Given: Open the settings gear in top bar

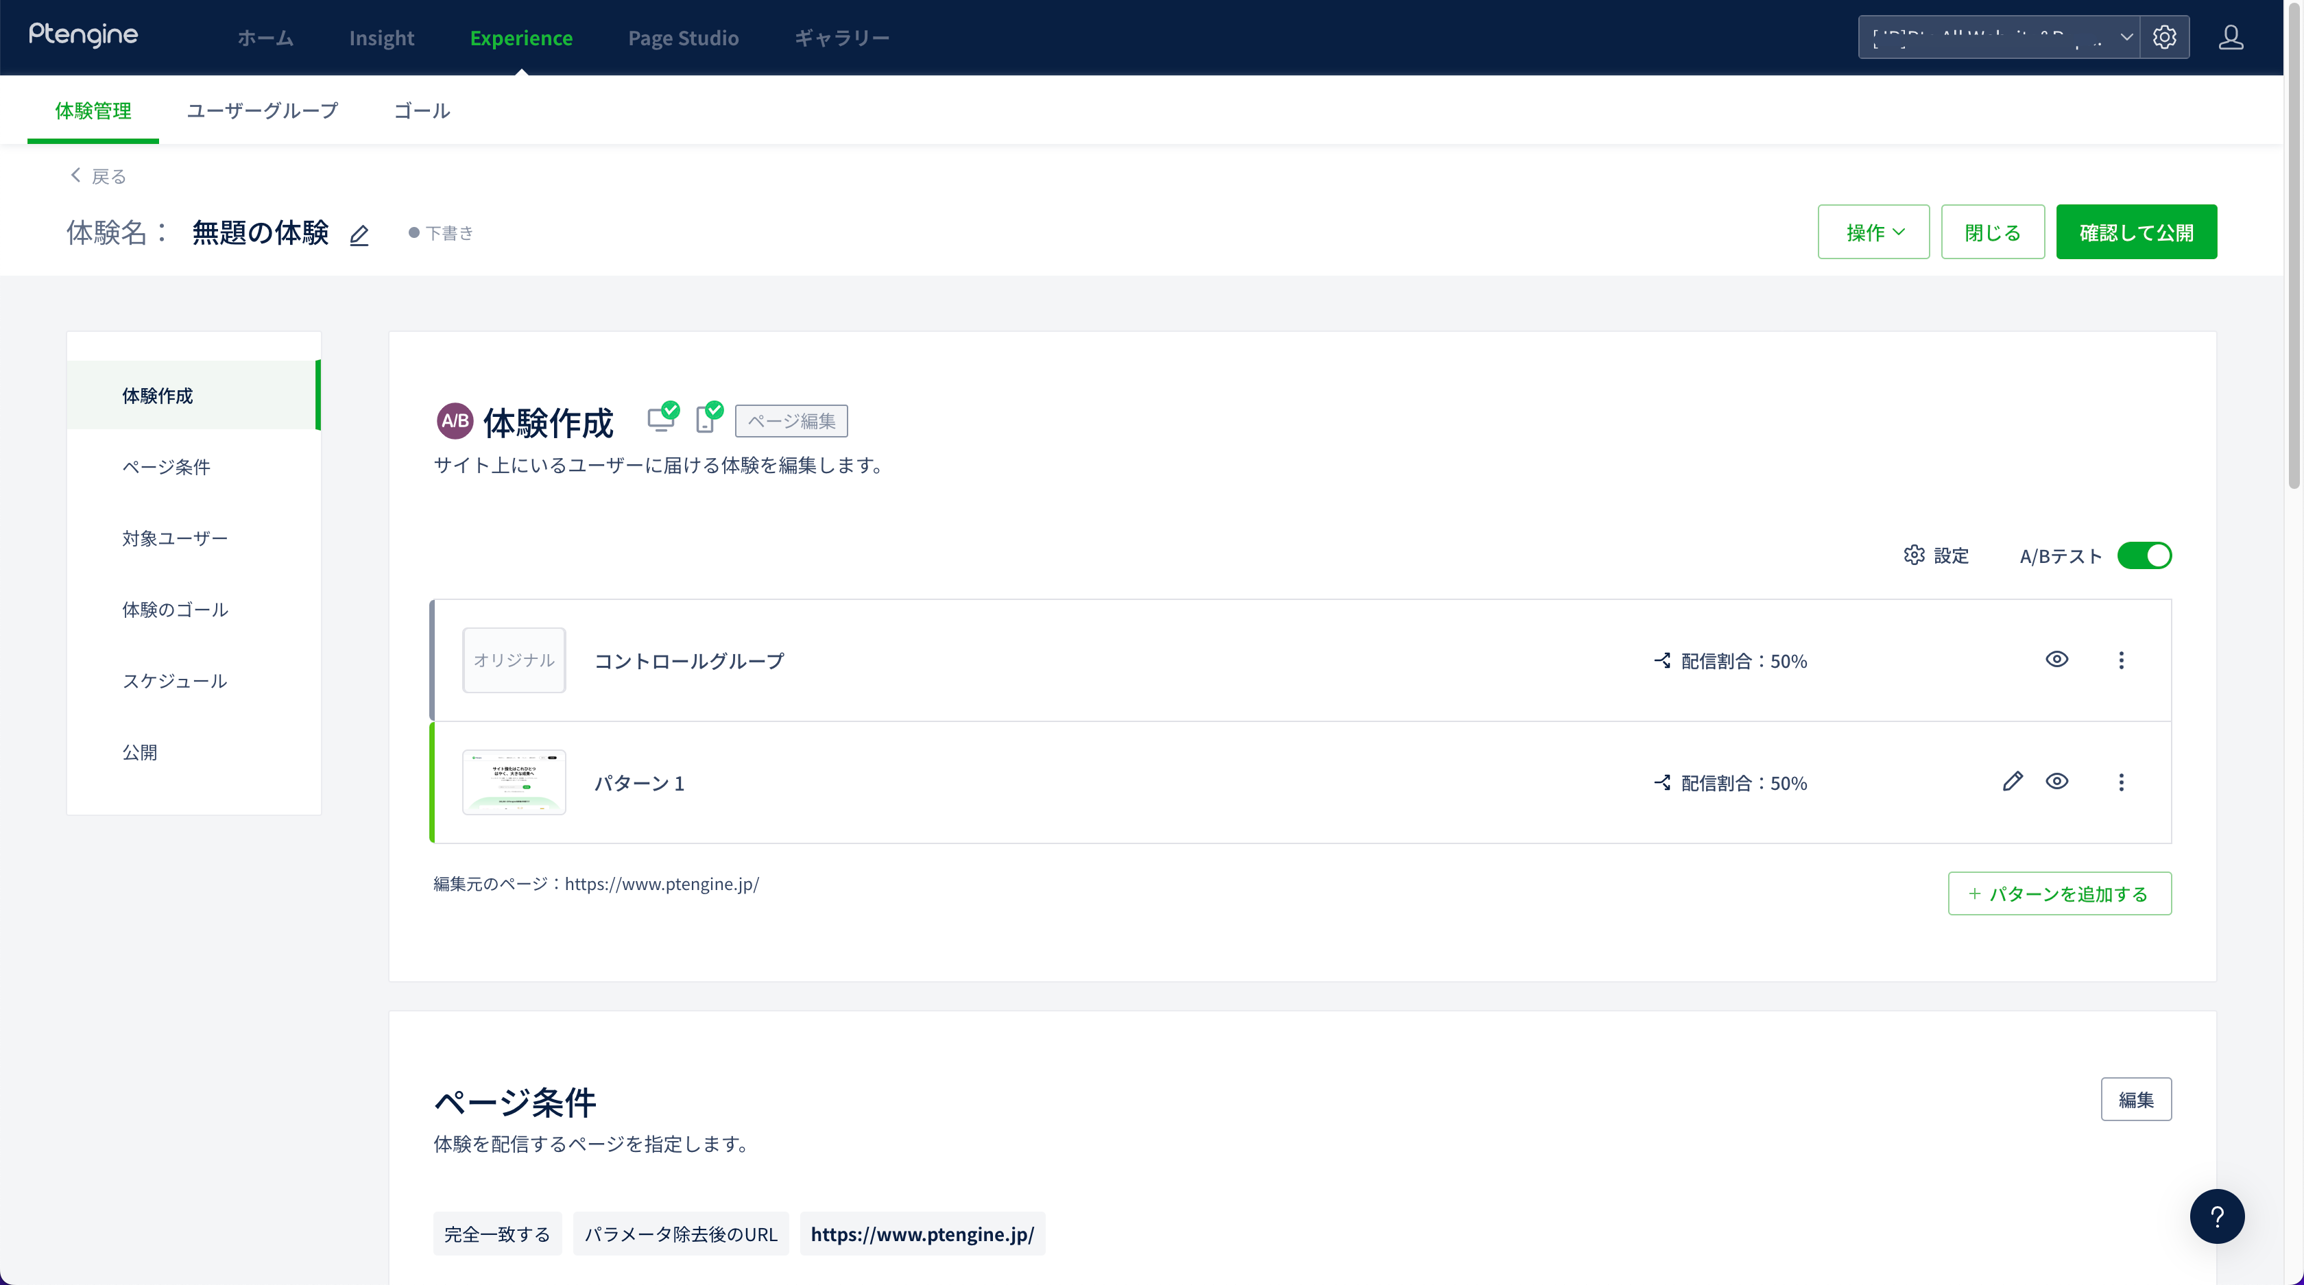Looking at the screenshot, I should 2164,37.
